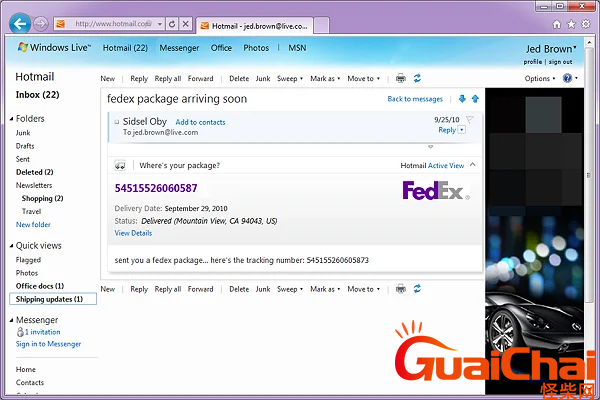Collapse the Quick views section

11,246
